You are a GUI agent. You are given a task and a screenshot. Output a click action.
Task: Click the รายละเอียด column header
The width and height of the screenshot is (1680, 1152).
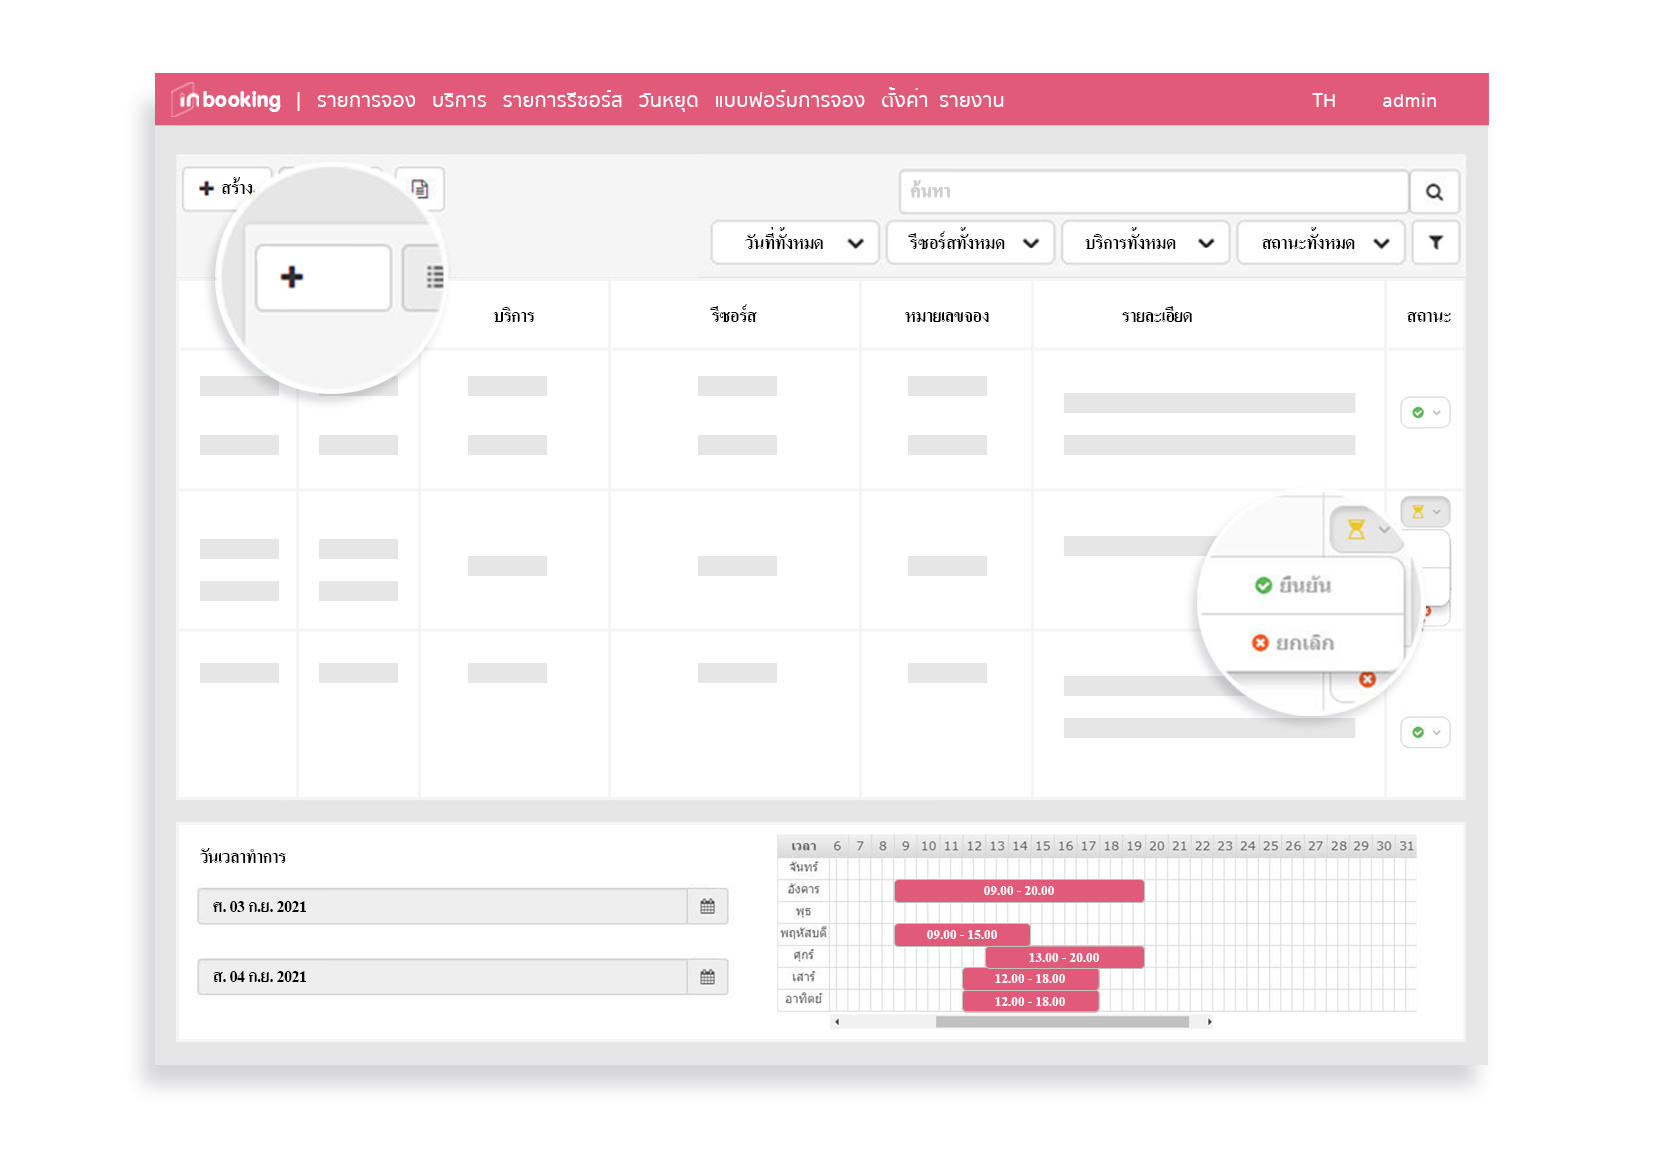[x=1157, y=316]
